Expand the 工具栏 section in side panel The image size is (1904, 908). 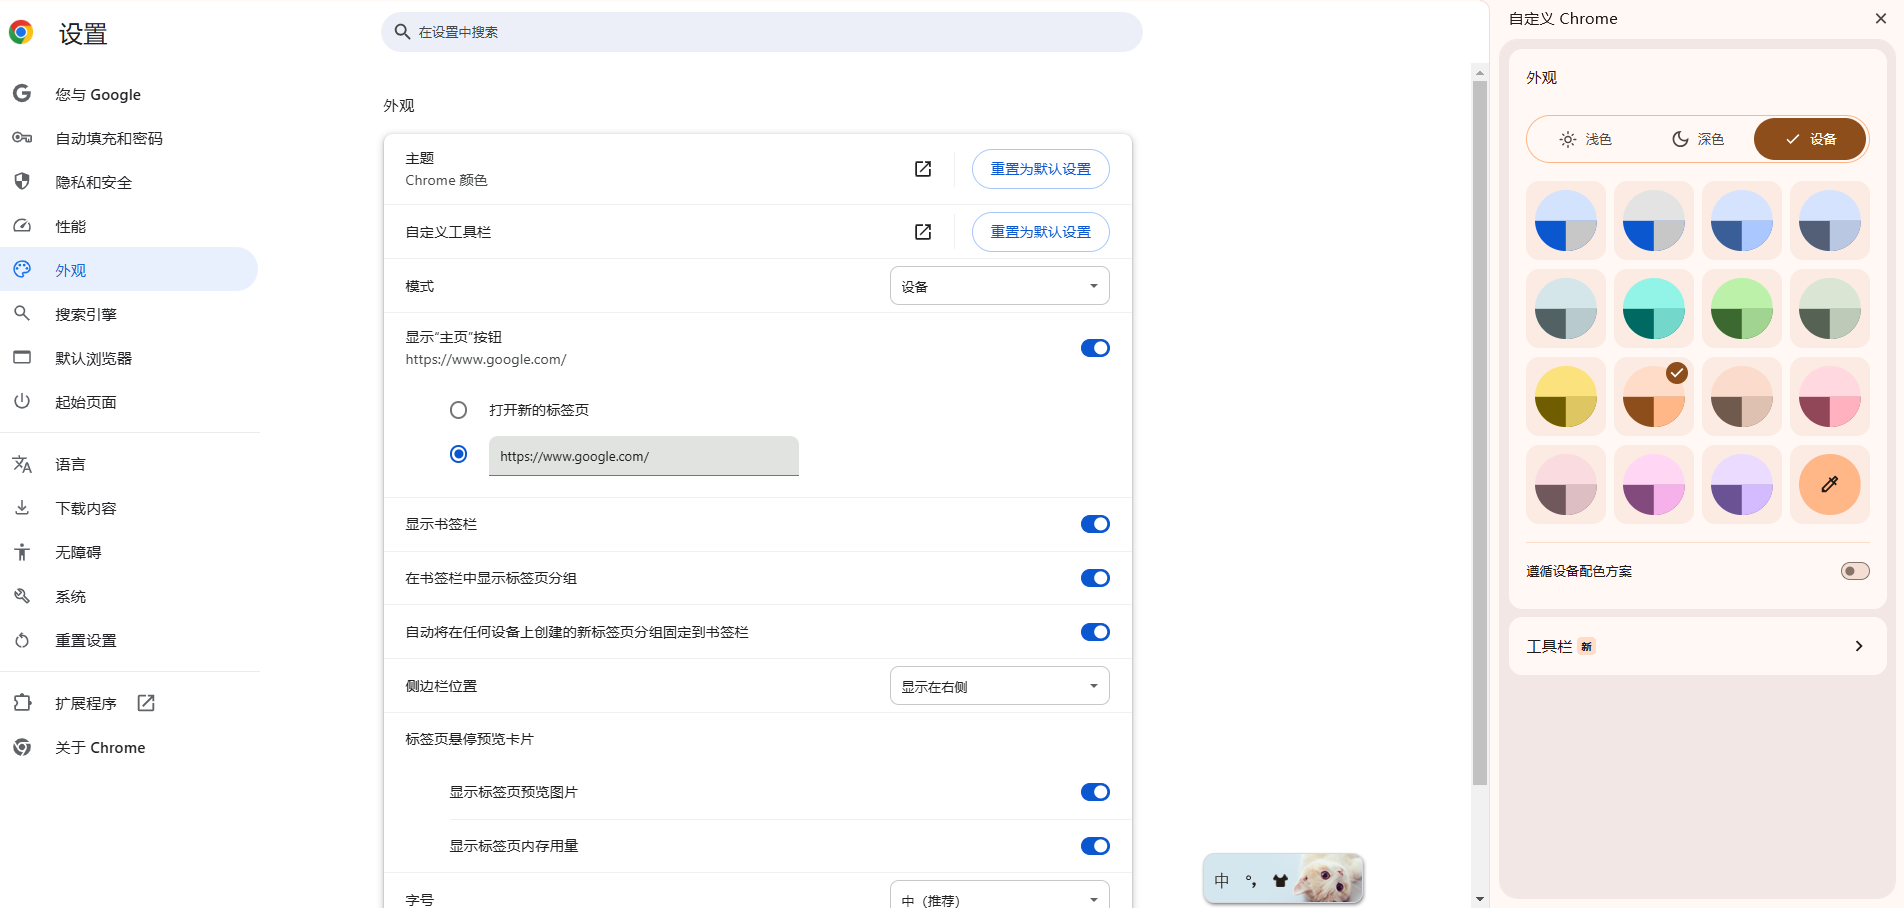pos(1697,646)
